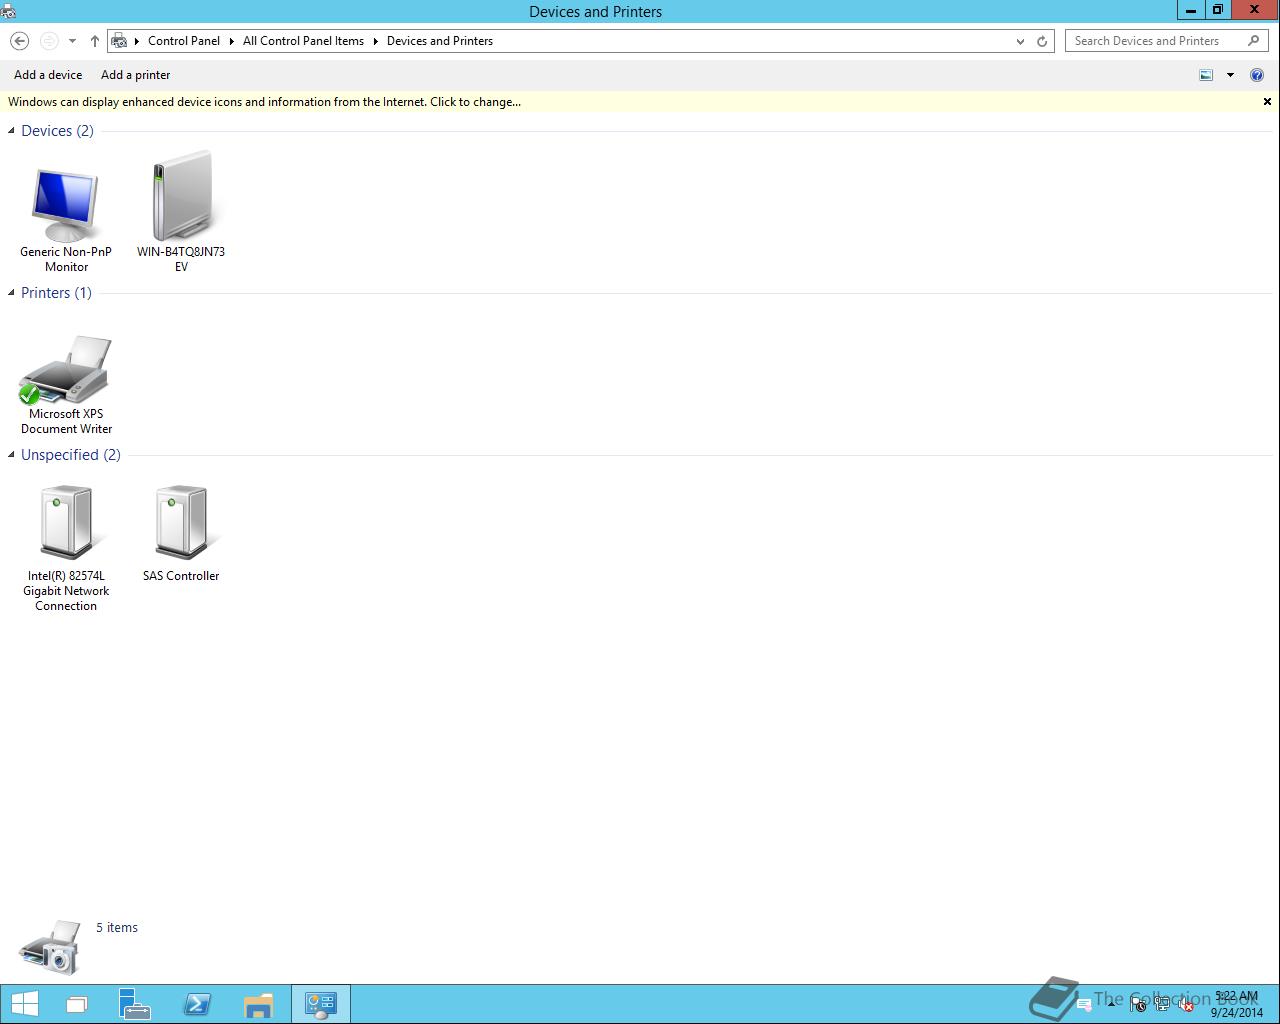Go up one folder level
Viewport: 1280px width, 1024px height.
95,41
